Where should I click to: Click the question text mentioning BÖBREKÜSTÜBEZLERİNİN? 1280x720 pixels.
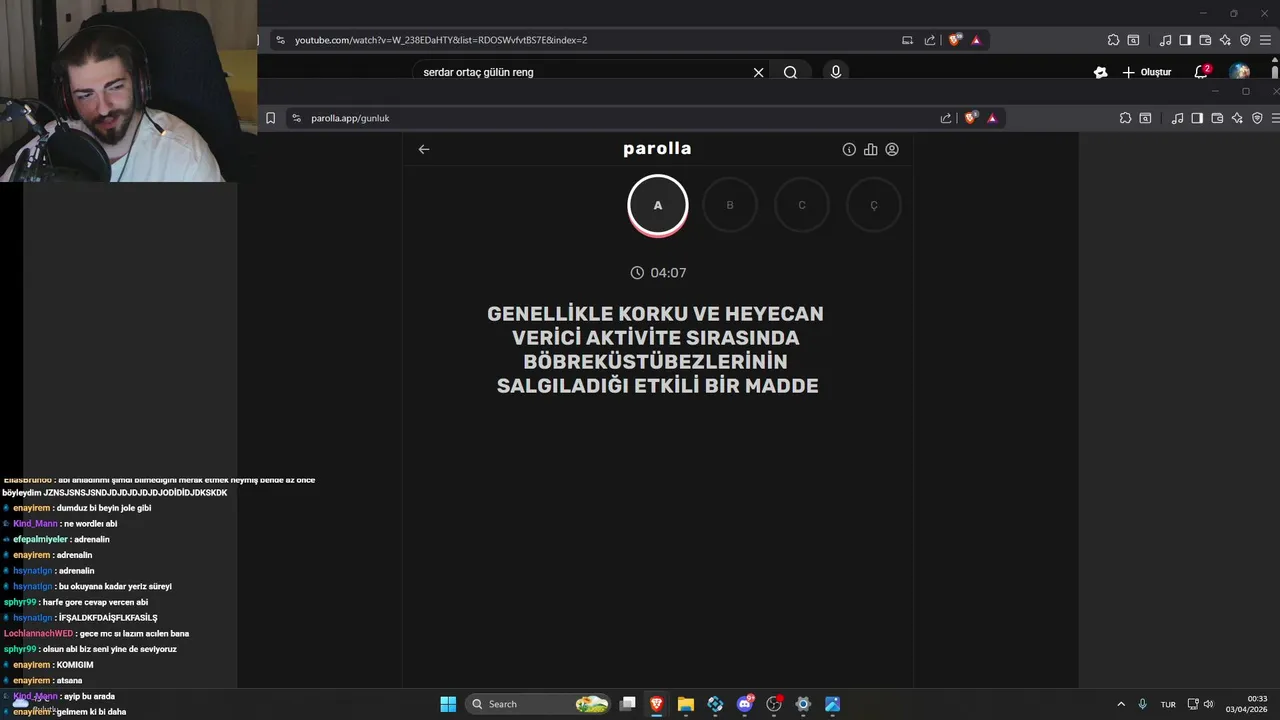pos(658,349)
